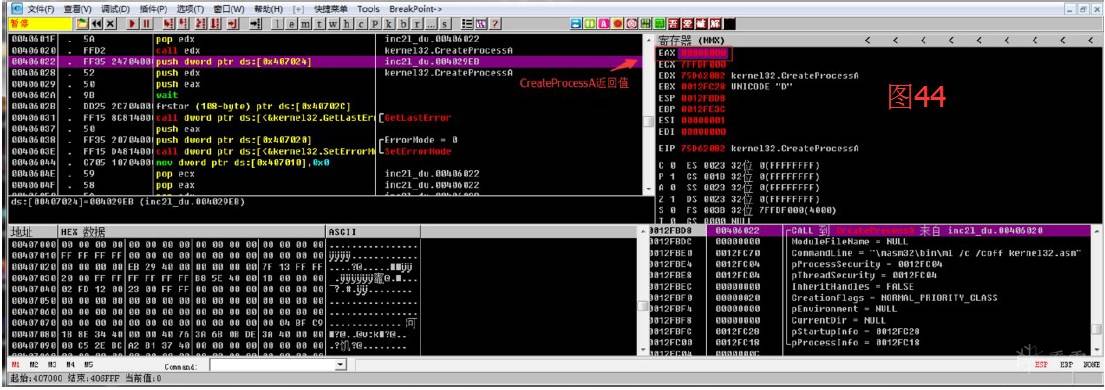Click the red question mark Help icon
This screenshot has height=390, width=1105.
coord(495,23)
